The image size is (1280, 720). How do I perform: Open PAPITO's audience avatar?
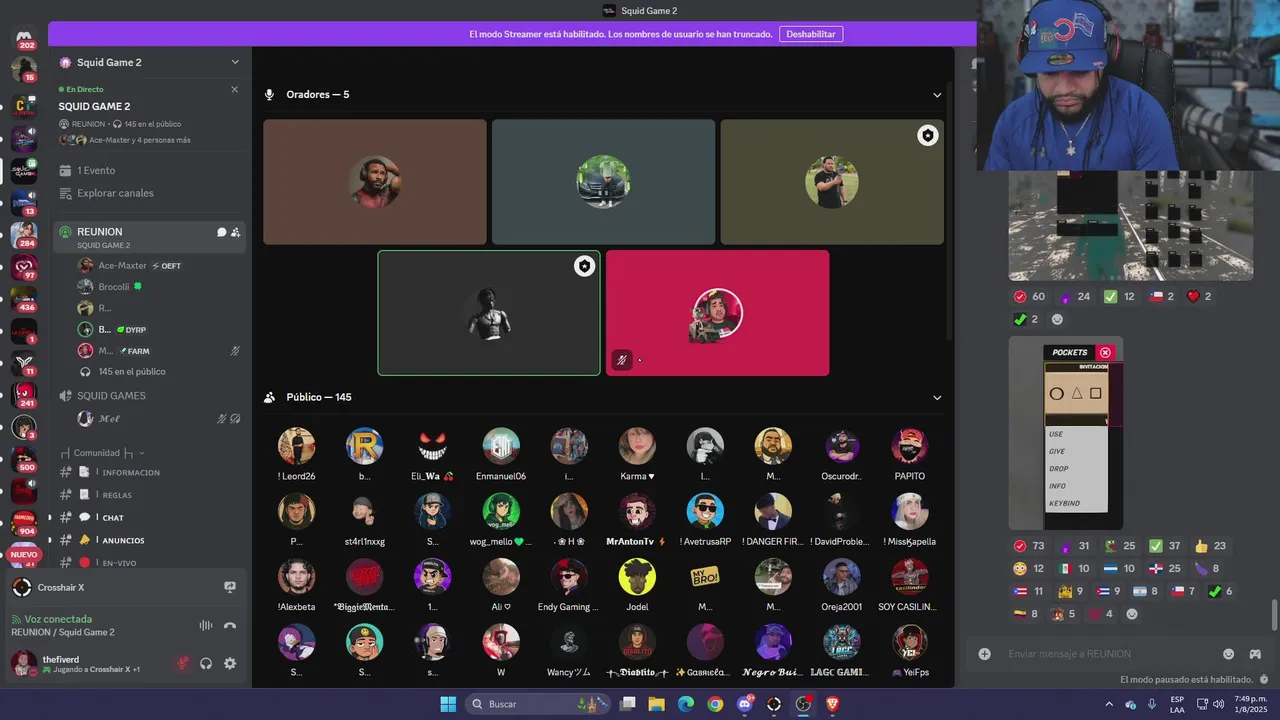click(x=910, y=446)
